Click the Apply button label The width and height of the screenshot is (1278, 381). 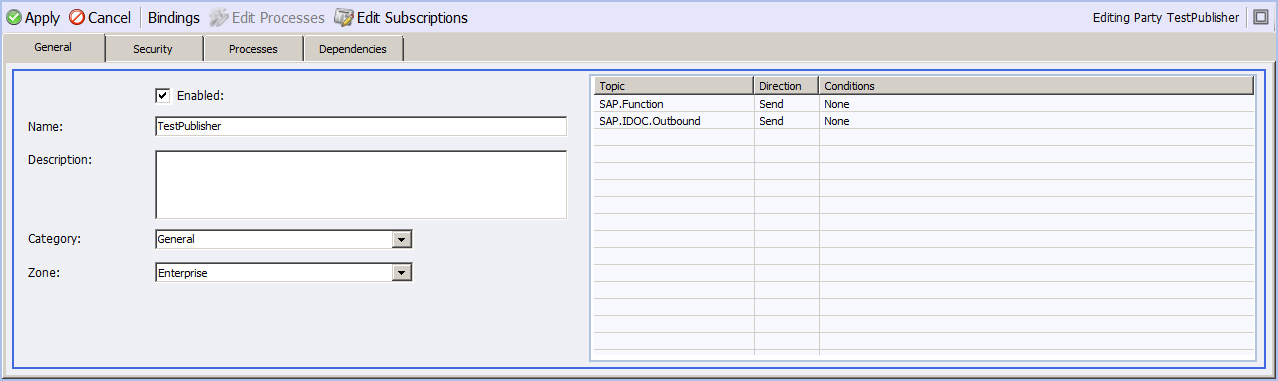[x=42, y=18]
